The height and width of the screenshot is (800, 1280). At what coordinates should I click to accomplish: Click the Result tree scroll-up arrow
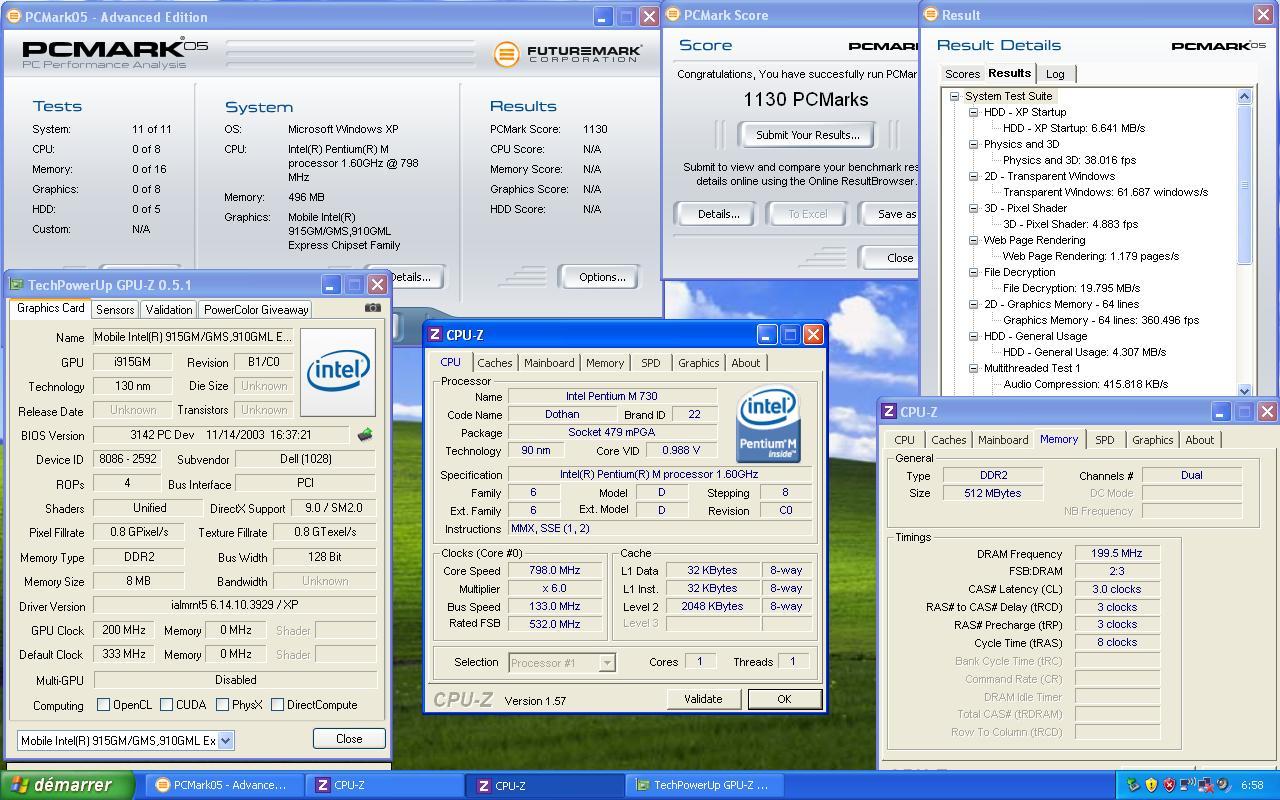tap(1245, 97)
